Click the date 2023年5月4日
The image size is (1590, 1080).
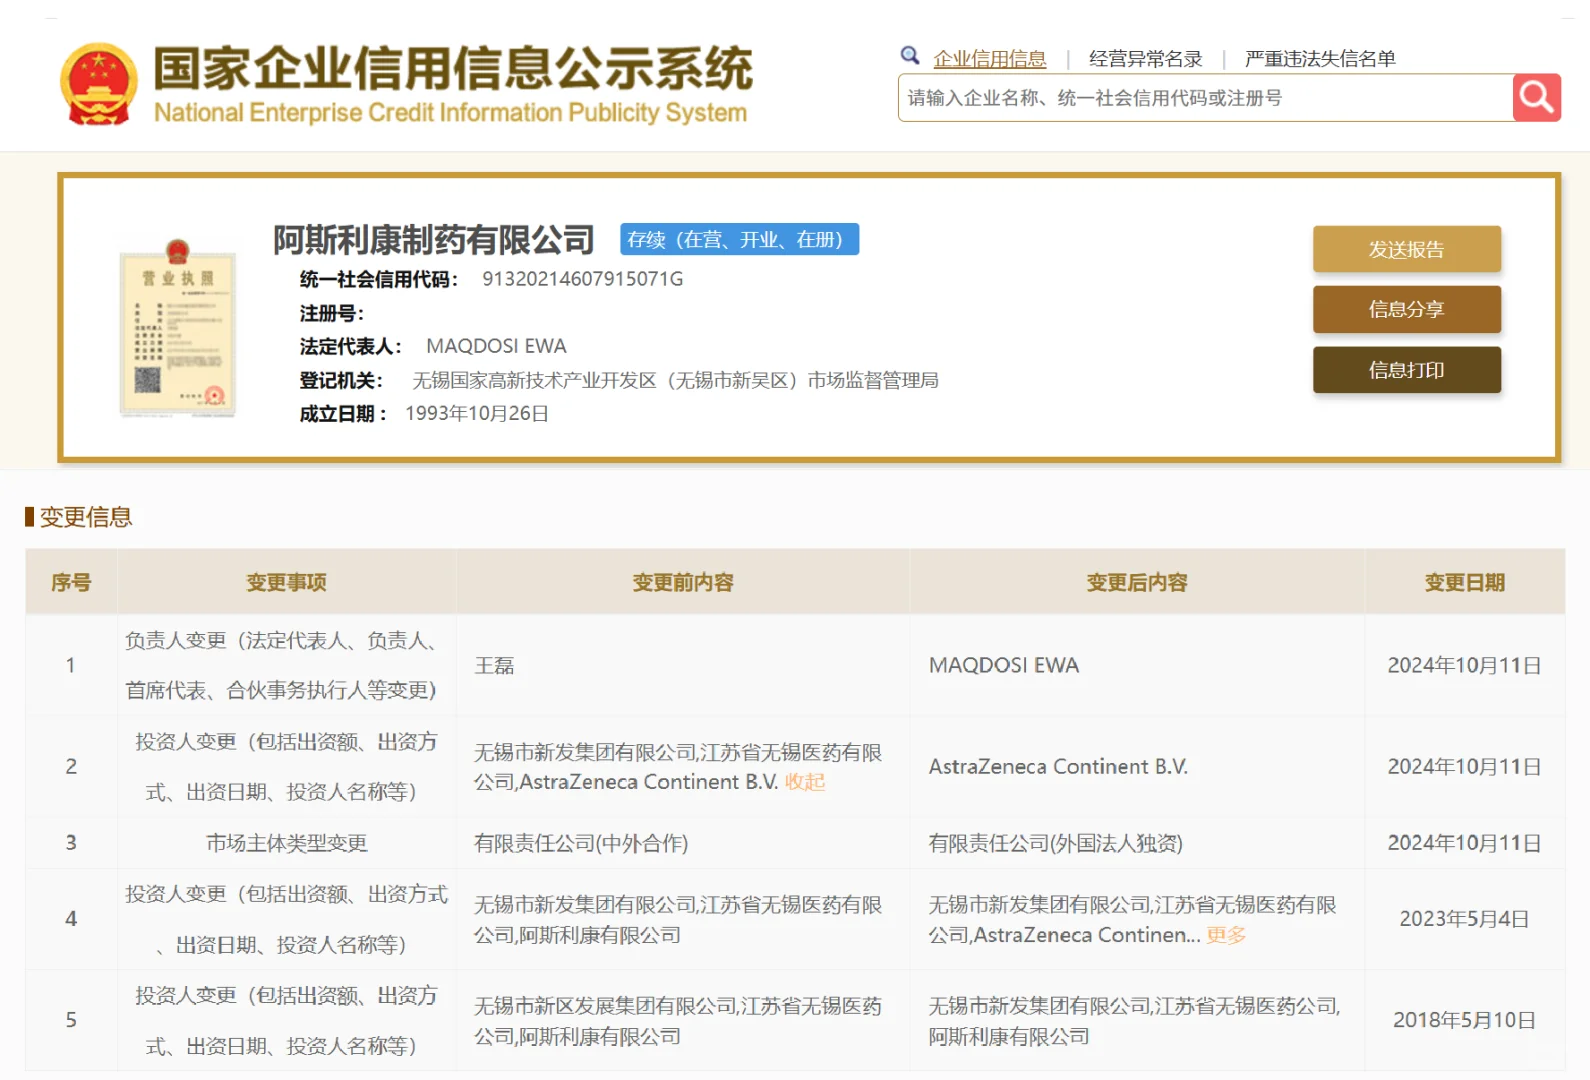pos(1464,919)
